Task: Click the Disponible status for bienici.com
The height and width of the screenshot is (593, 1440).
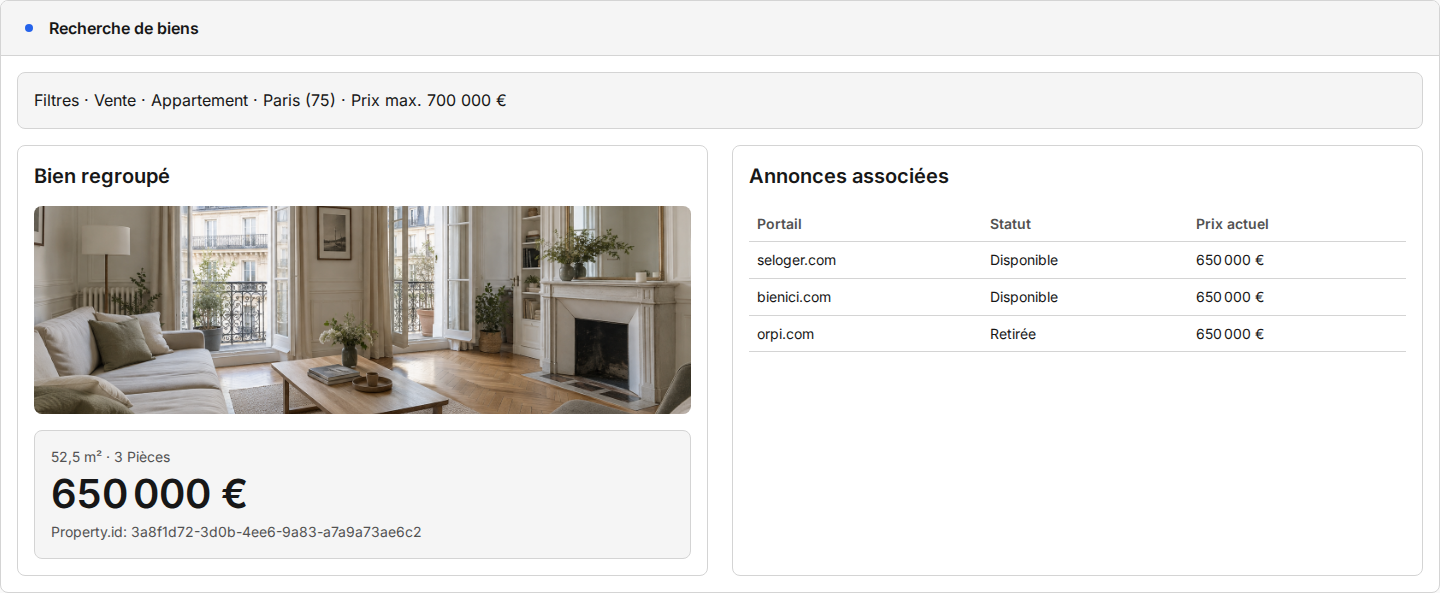Action: click(x=1024, y=297)
